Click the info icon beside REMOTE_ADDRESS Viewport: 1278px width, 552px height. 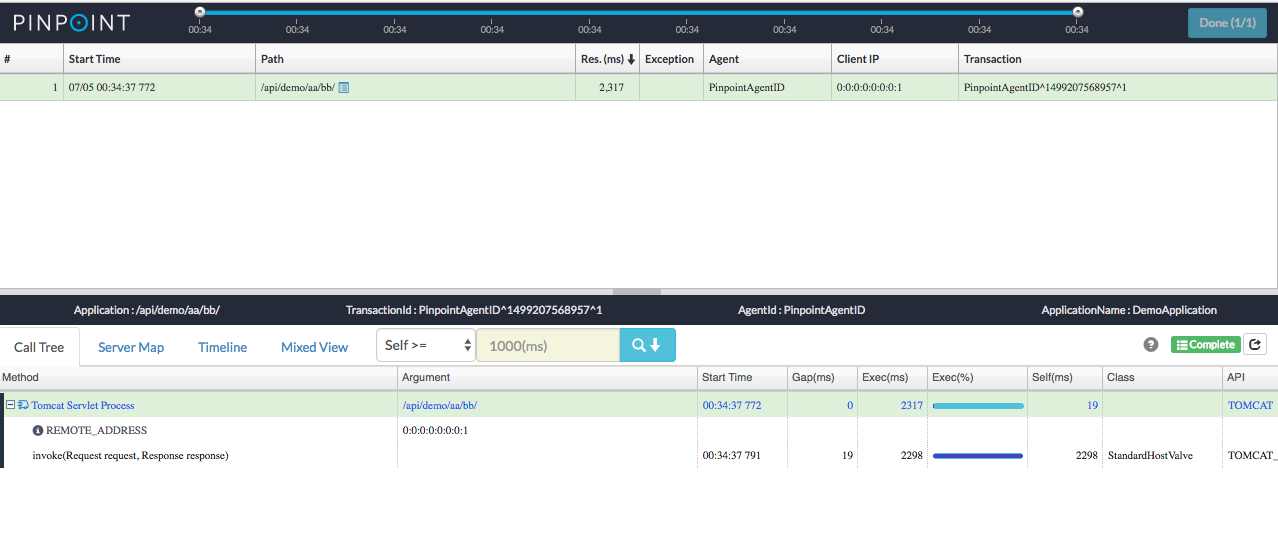click(38, 431)
